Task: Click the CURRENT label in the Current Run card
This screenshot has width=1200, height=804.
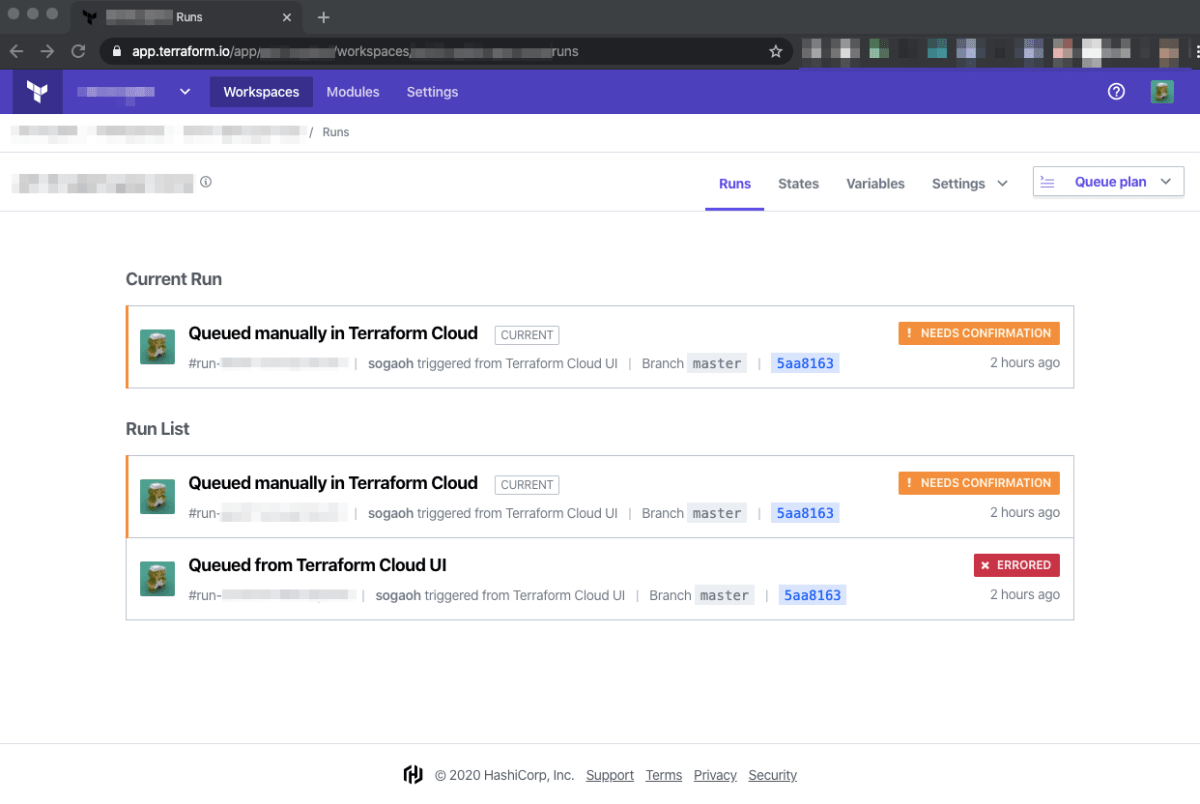Action: pos(527,335)
